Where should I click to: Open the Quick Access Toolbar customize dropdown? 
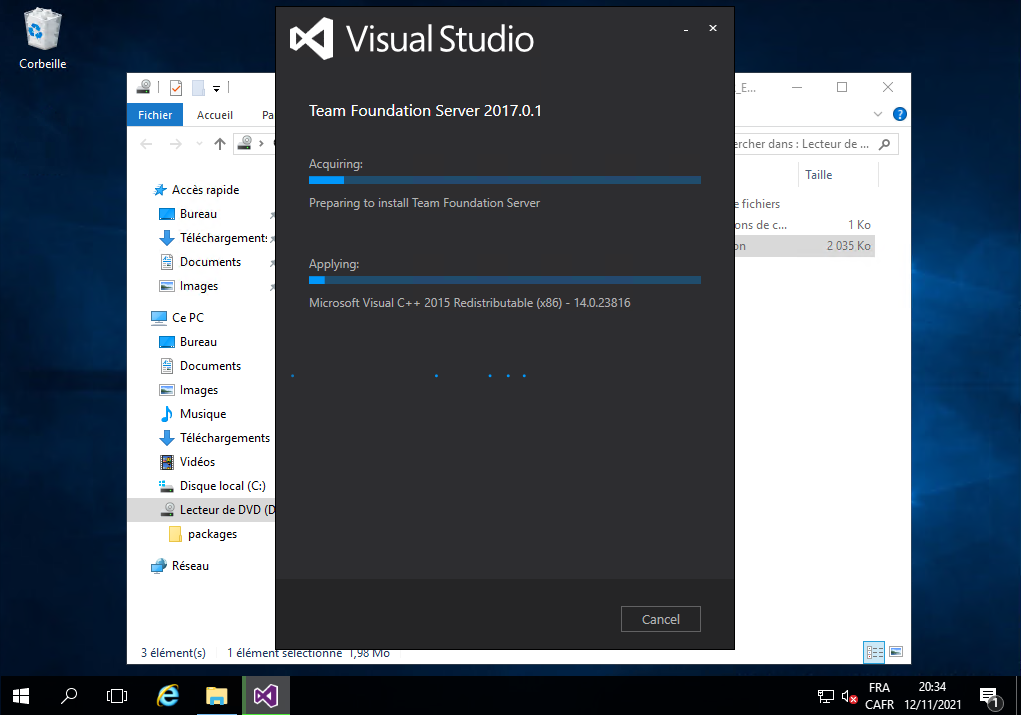coord(216,88)
